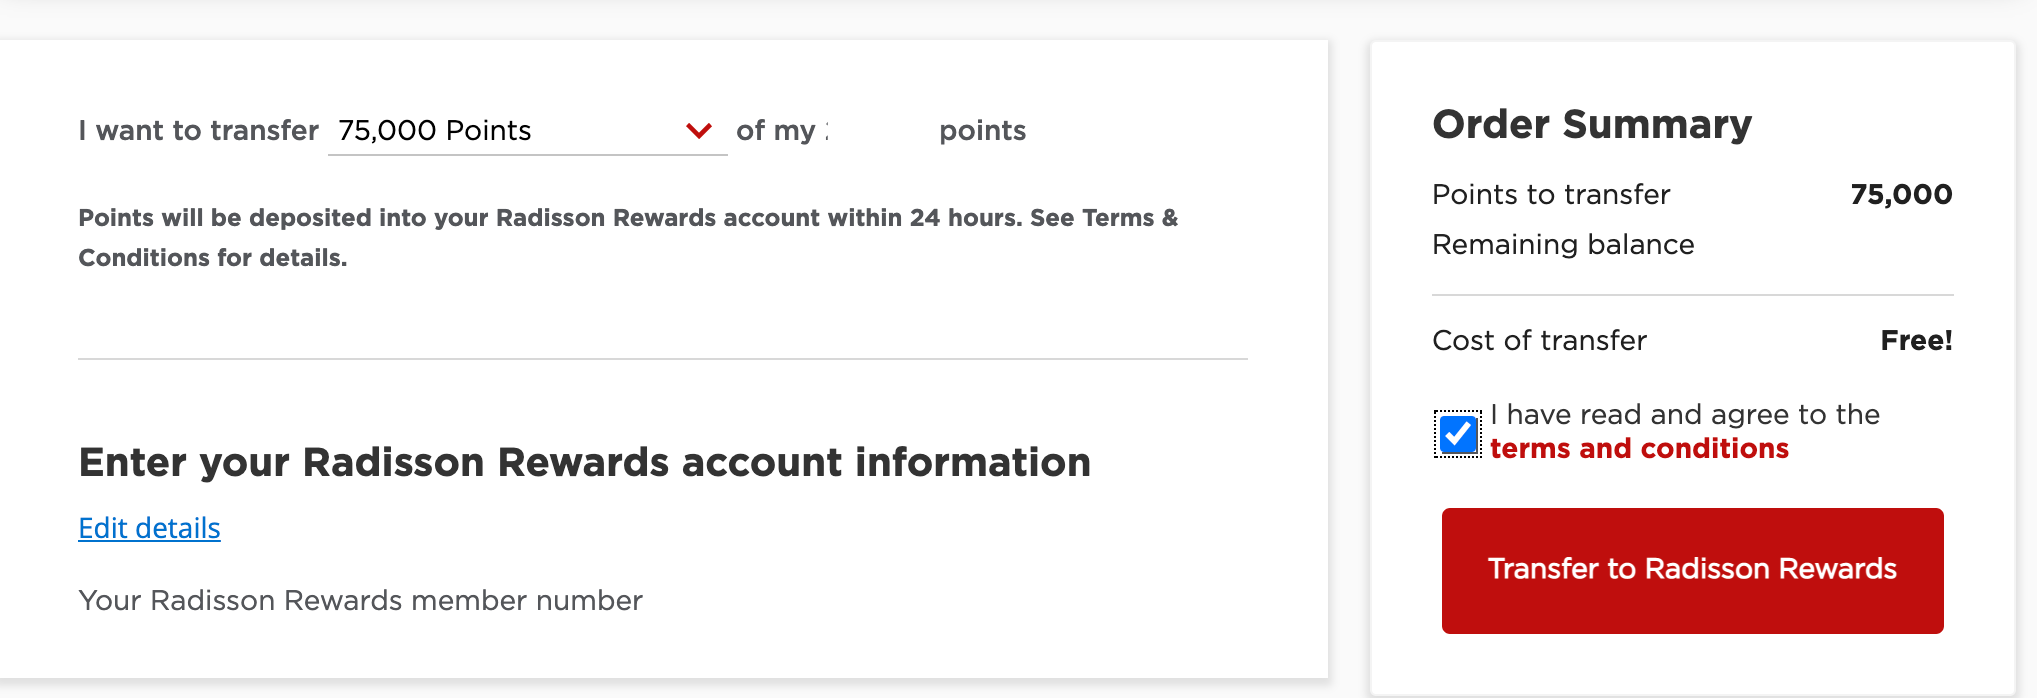Click the 'Conditions for details.' text line
This screenshot has width=2037, height=698.
pyautogui.click(x=212, y=258)
